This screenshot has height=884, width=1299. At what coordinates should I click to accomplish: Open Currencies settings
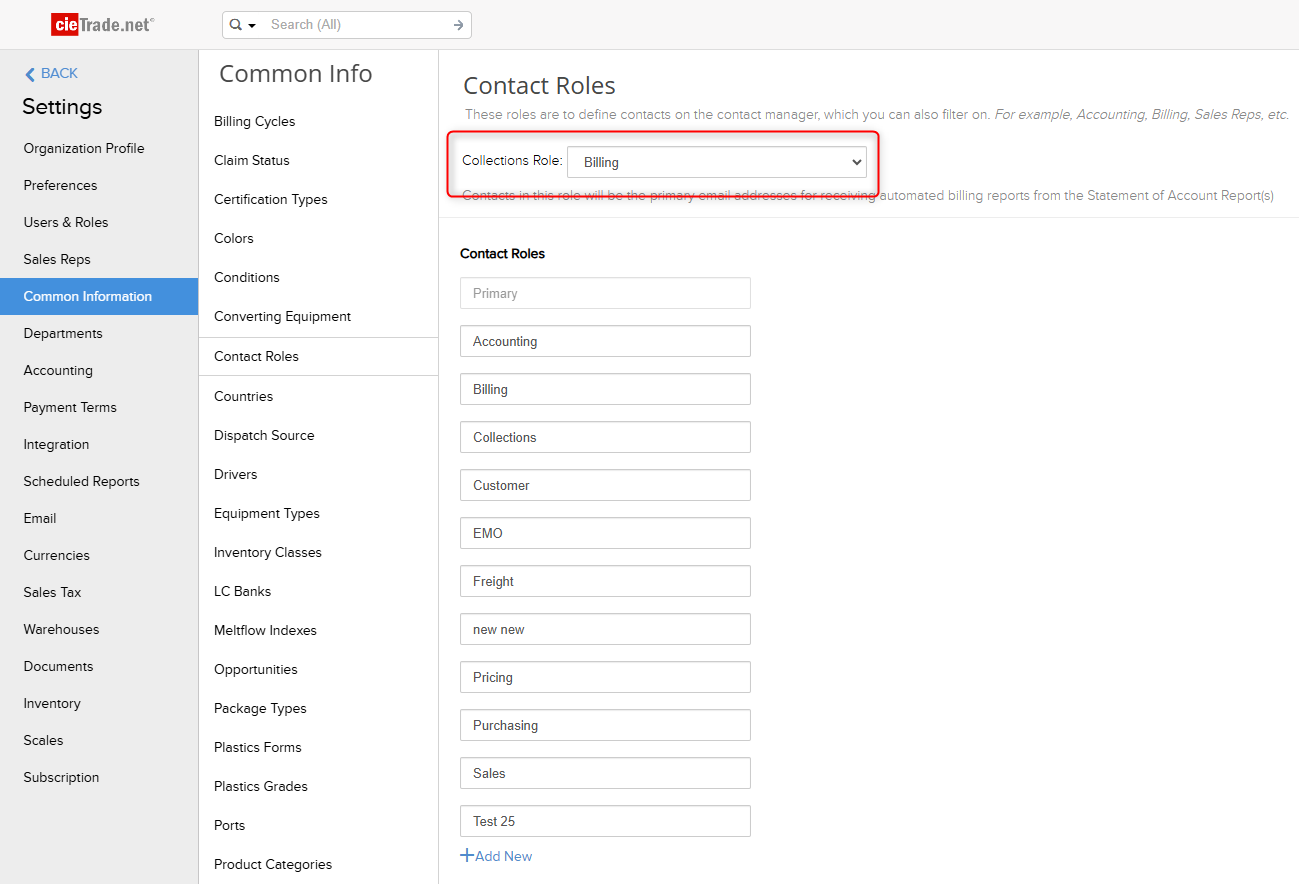coord(57,555)
